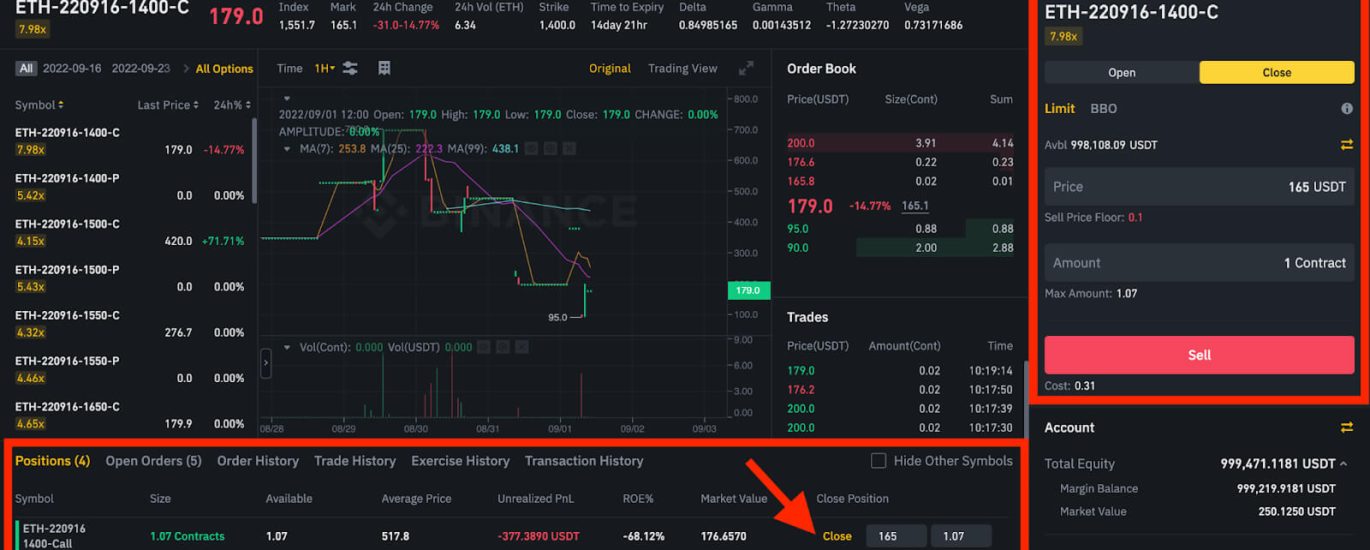
Task: Click 90.0 bid price in order book
Action: tap(798, 248)
